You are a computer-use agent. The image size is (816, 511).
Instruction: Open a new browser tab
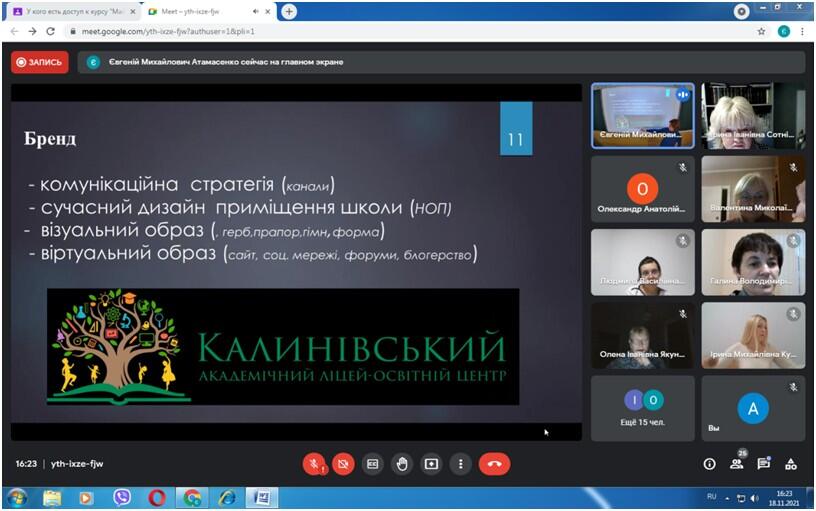pos(289,11)
